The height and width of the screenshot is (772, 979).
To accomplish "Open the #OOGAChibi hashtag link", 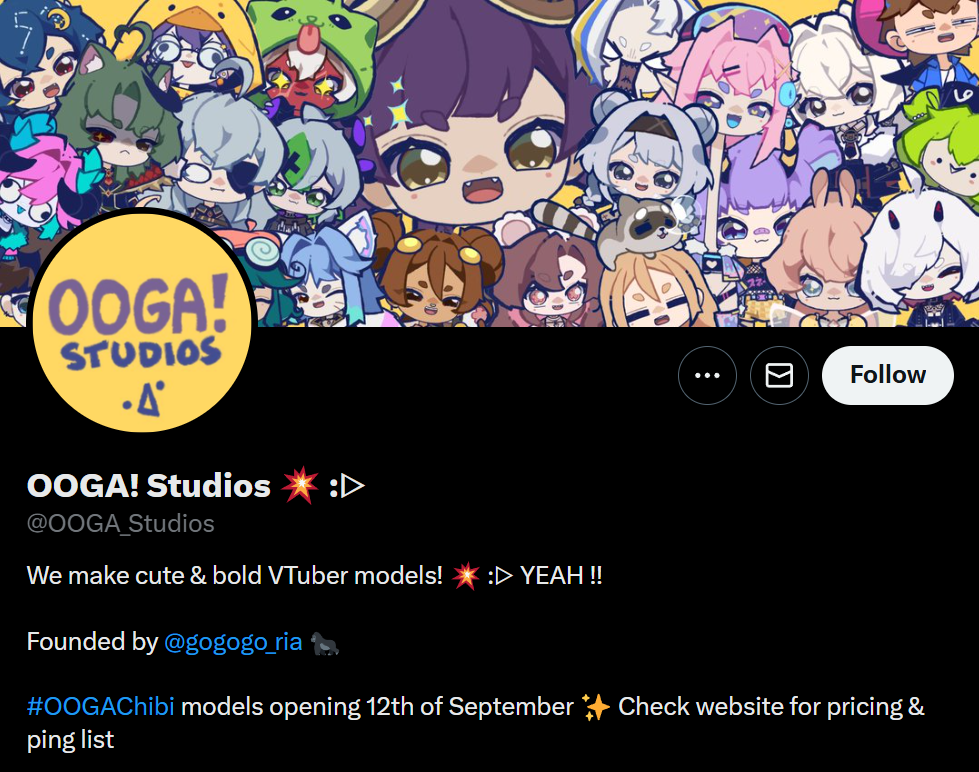I will pyautogui.click(x=101, y=706).
